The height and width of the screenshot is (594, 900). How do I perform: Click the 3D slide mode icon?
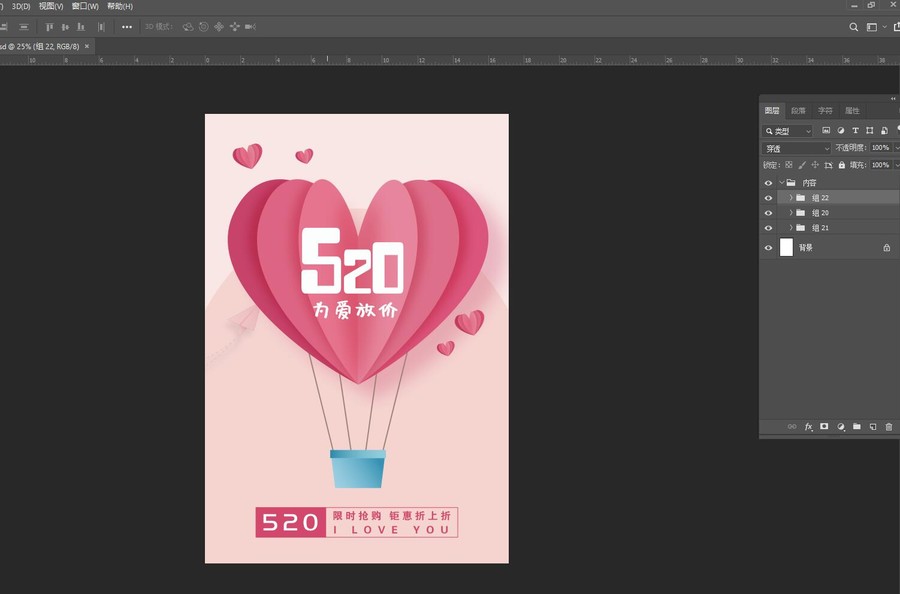pyautogui.click(x=234, y=27)
